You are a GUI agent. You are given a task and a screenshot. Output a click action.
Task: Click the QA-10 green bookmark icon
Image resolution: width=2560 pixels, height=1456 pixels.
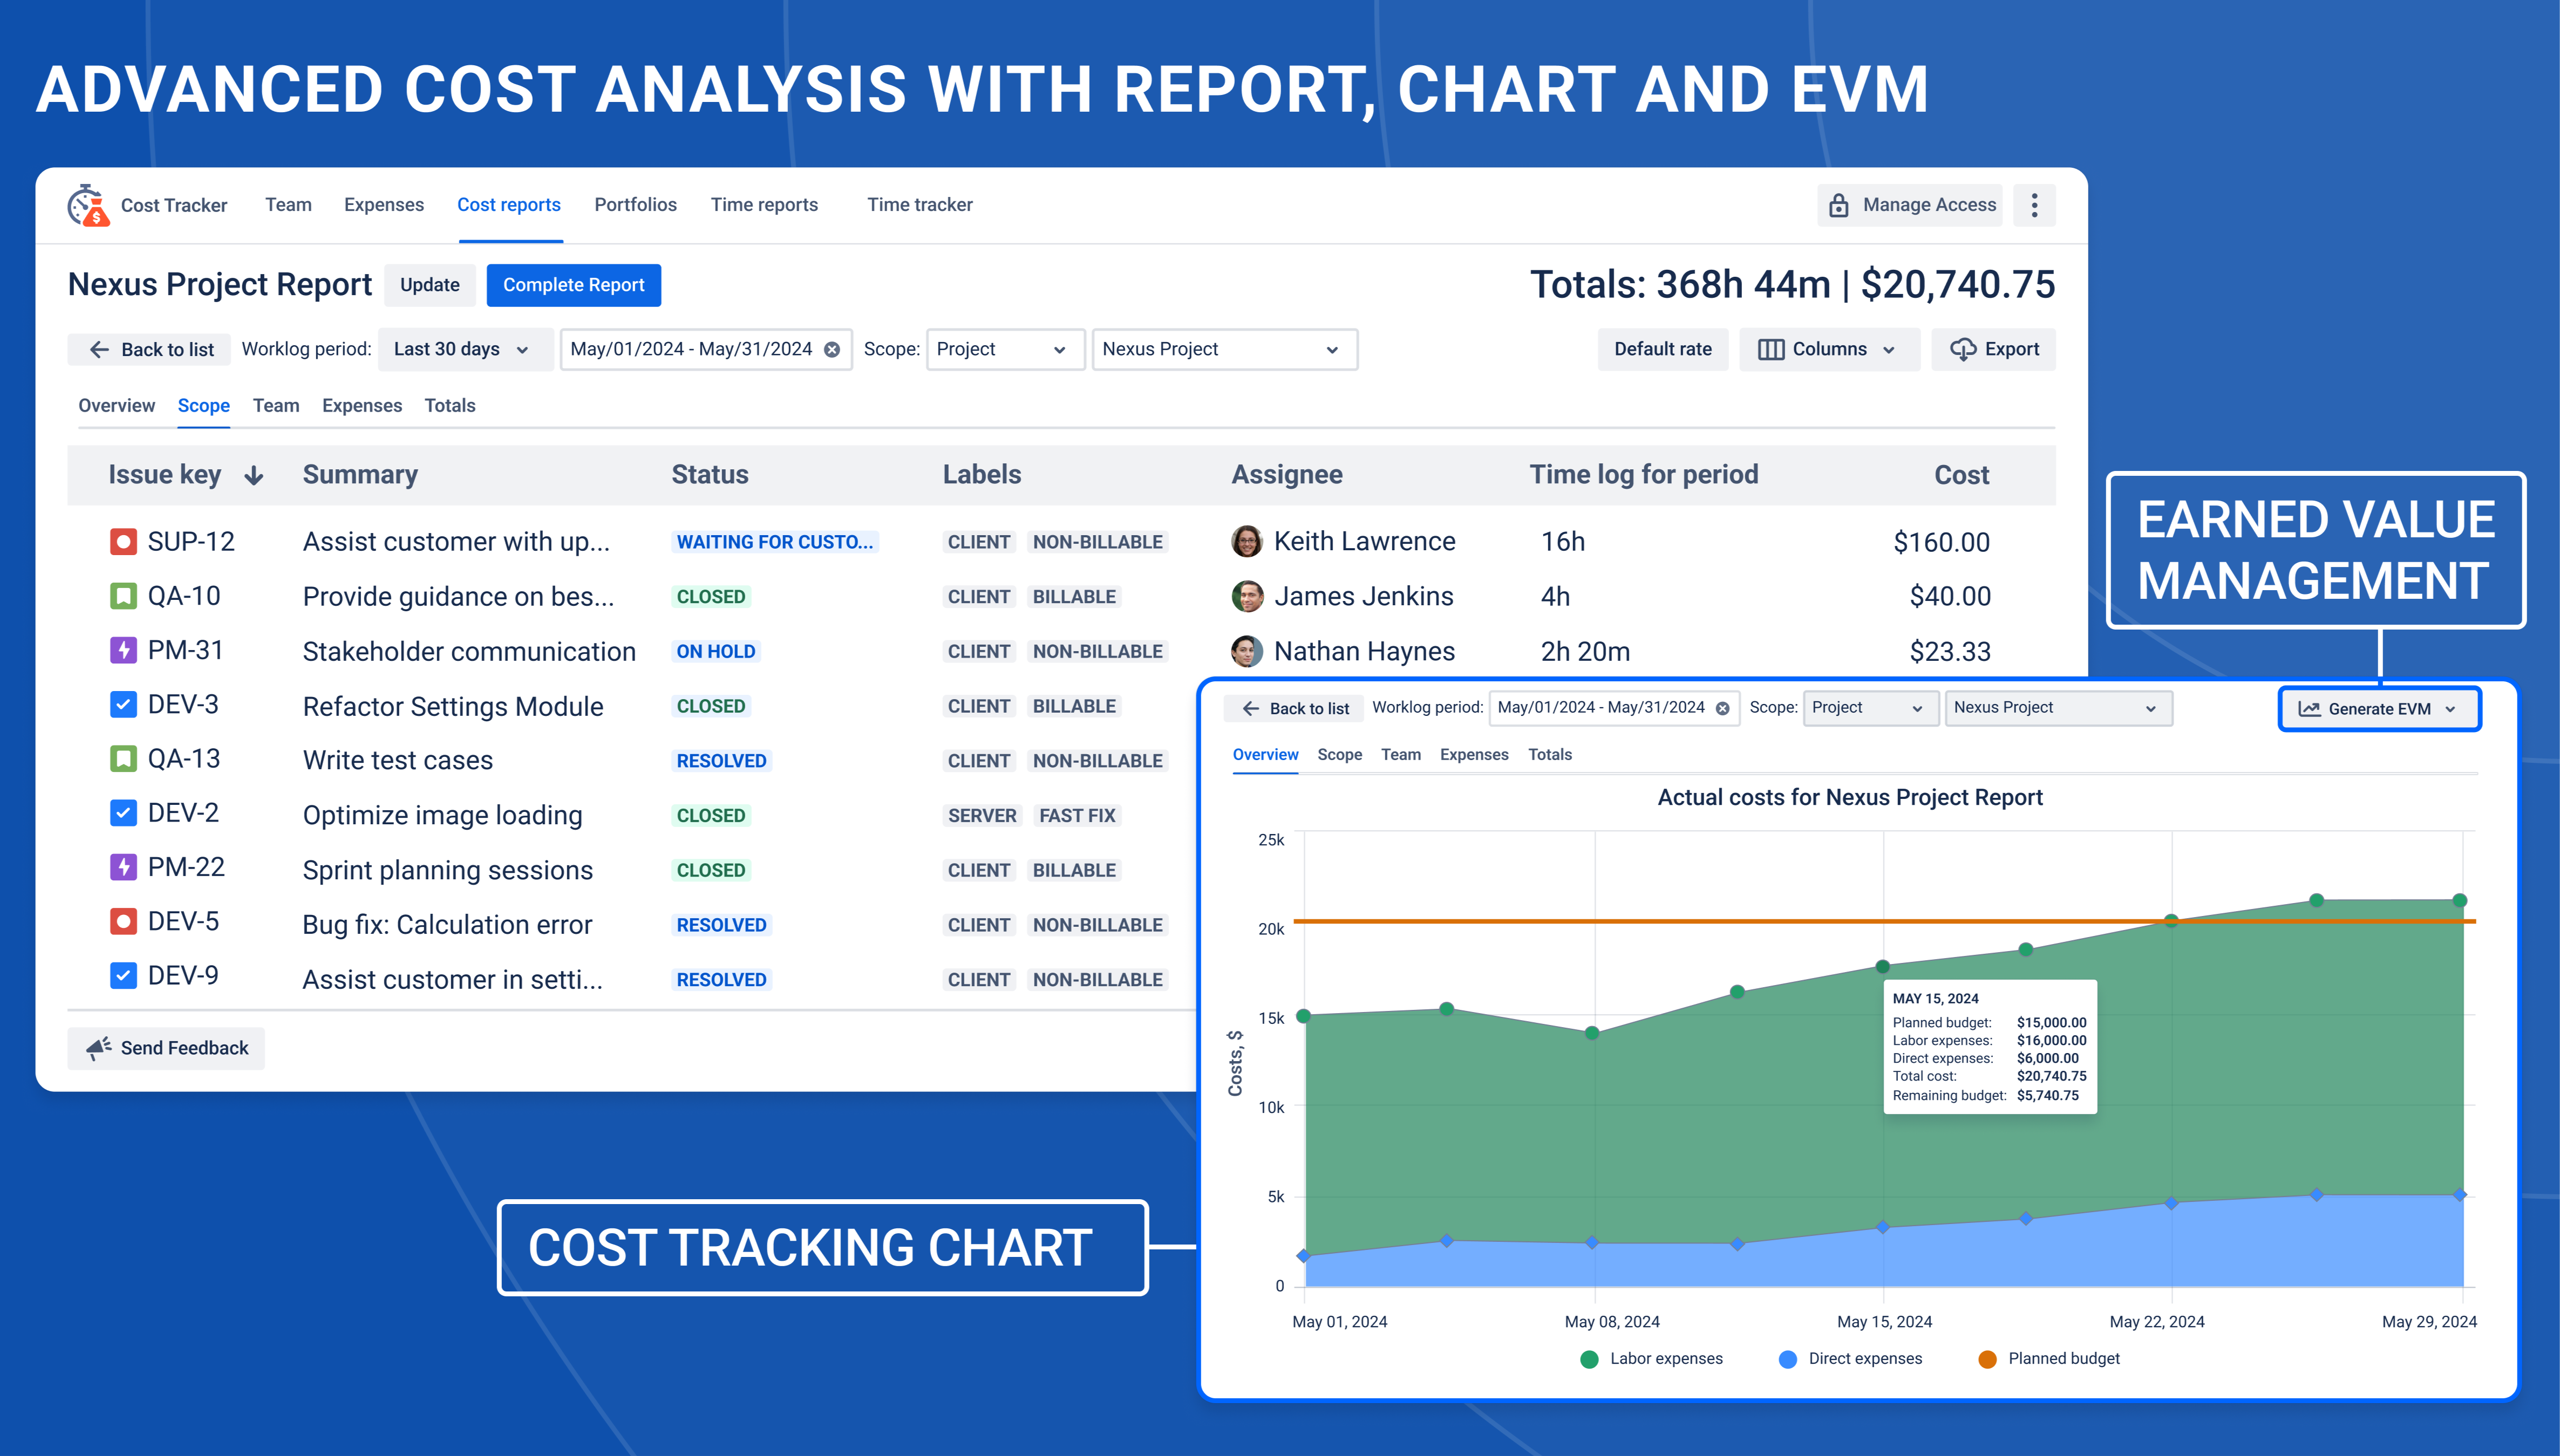click(x=123, y=597)
